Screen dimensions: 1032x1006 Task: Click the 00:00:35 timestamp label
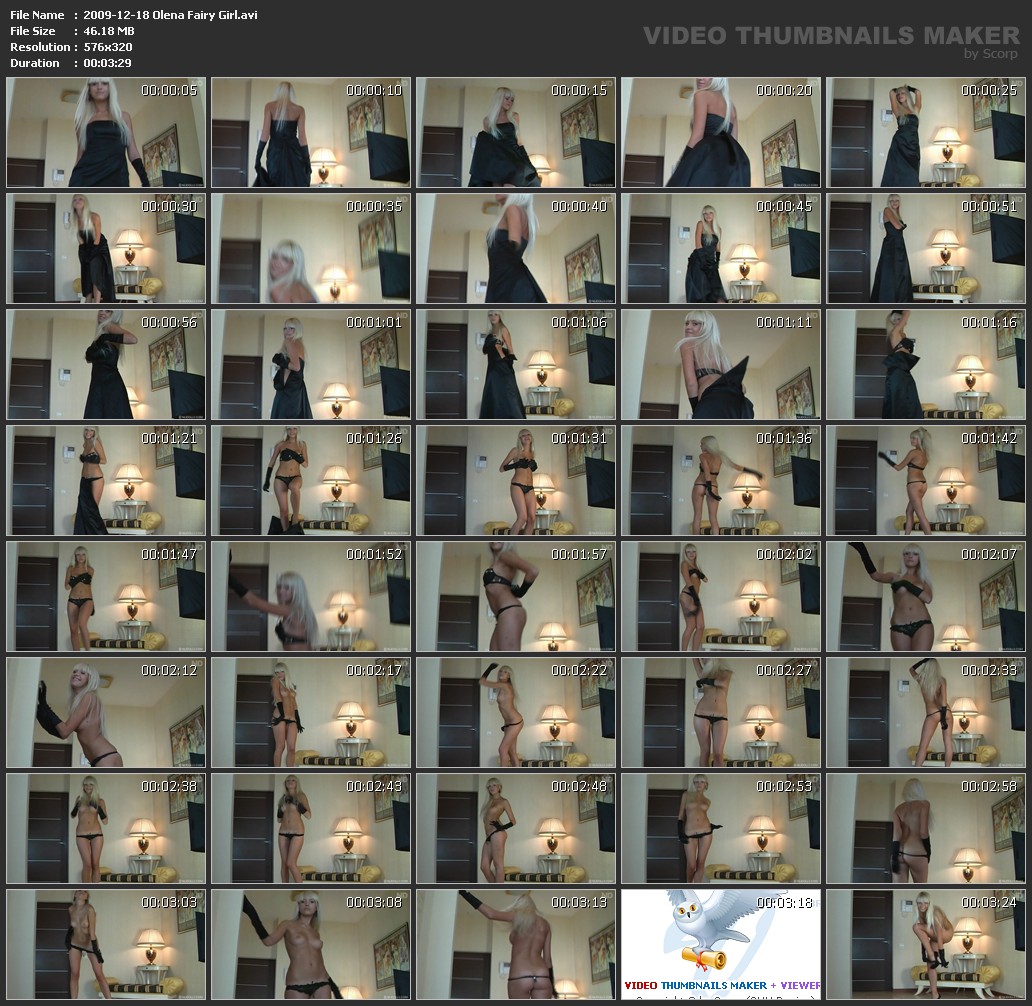click(374, 206)
